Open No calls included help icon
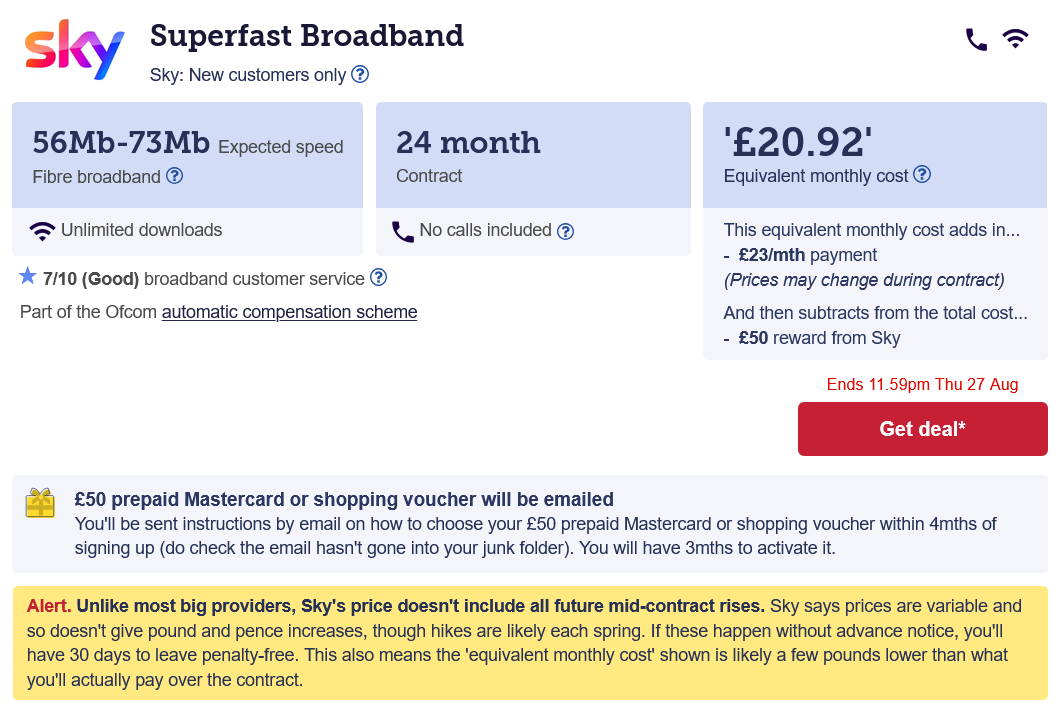This screenshot has height=712, width=1060. [x=565, y=231]
